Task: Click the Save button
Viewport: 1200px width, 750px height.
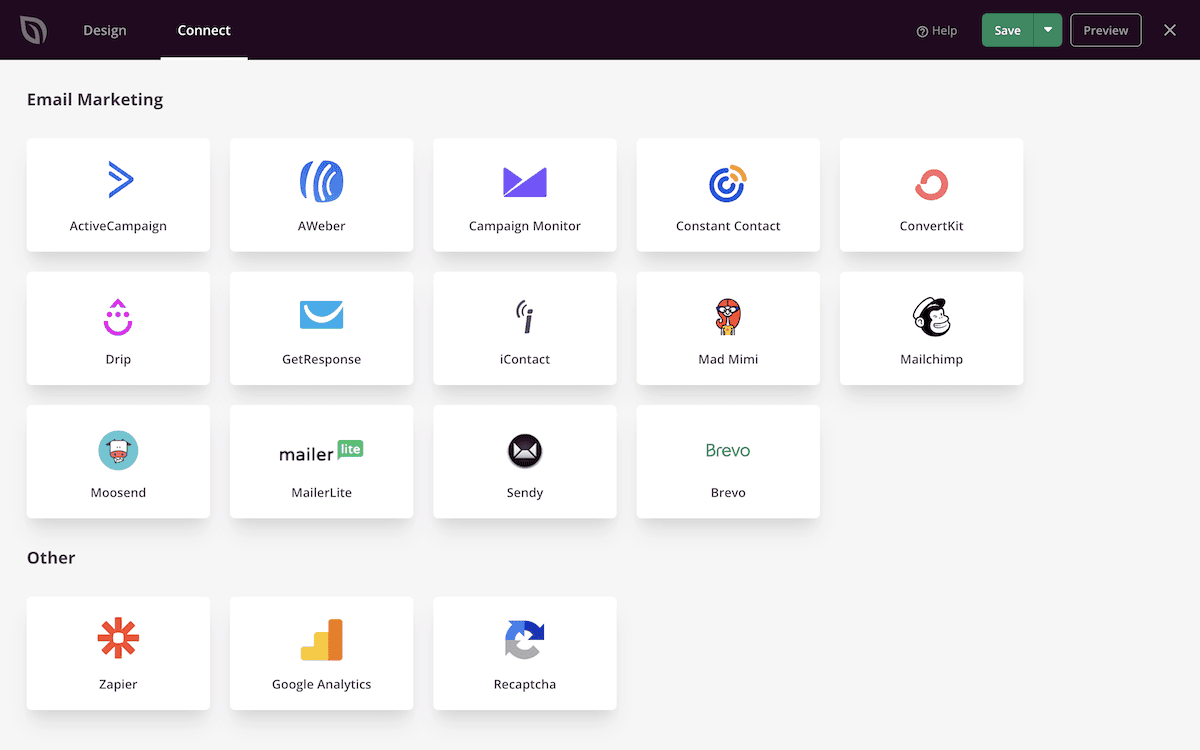Action: [1008, 30]
